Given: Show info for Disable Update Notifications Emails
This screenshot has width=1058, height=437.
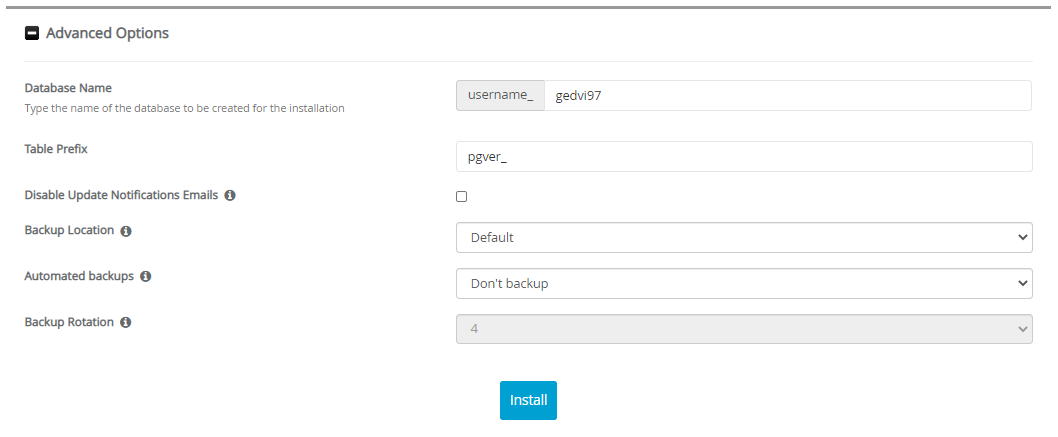Looking at the screenshot, I should pos(230,196).
